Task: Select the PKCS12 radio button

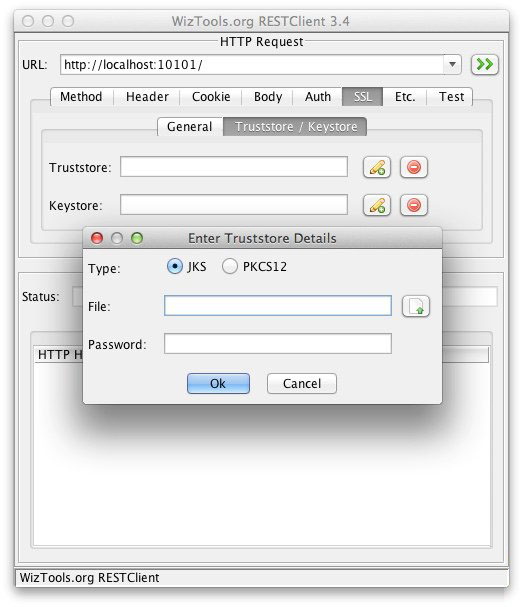Action: [x=230, y=267]
